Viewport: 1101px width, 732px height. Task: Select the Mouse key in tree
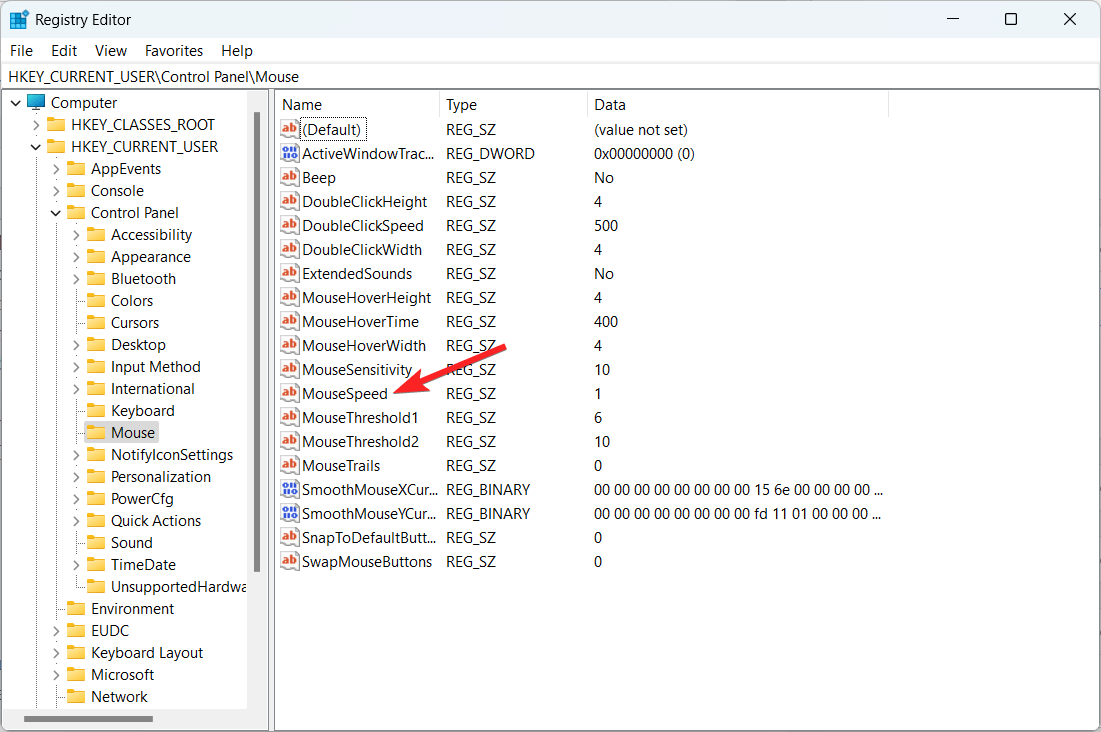coord(133,433)
